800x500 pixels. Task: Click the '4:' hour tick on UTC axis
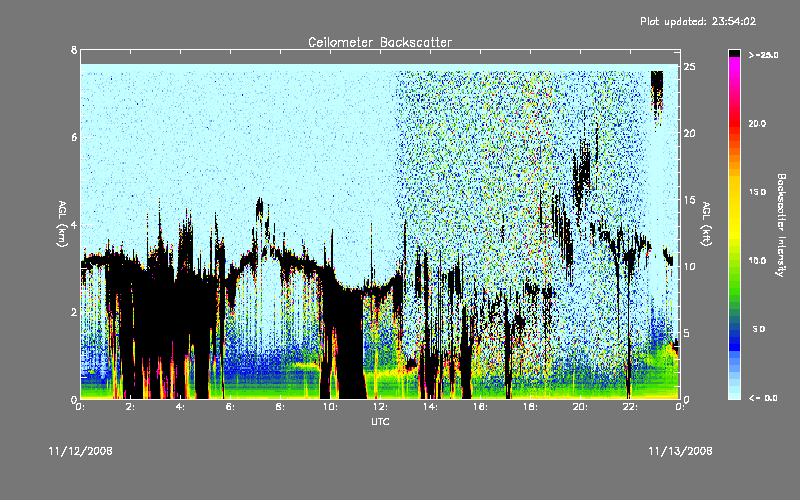(180, 407)
